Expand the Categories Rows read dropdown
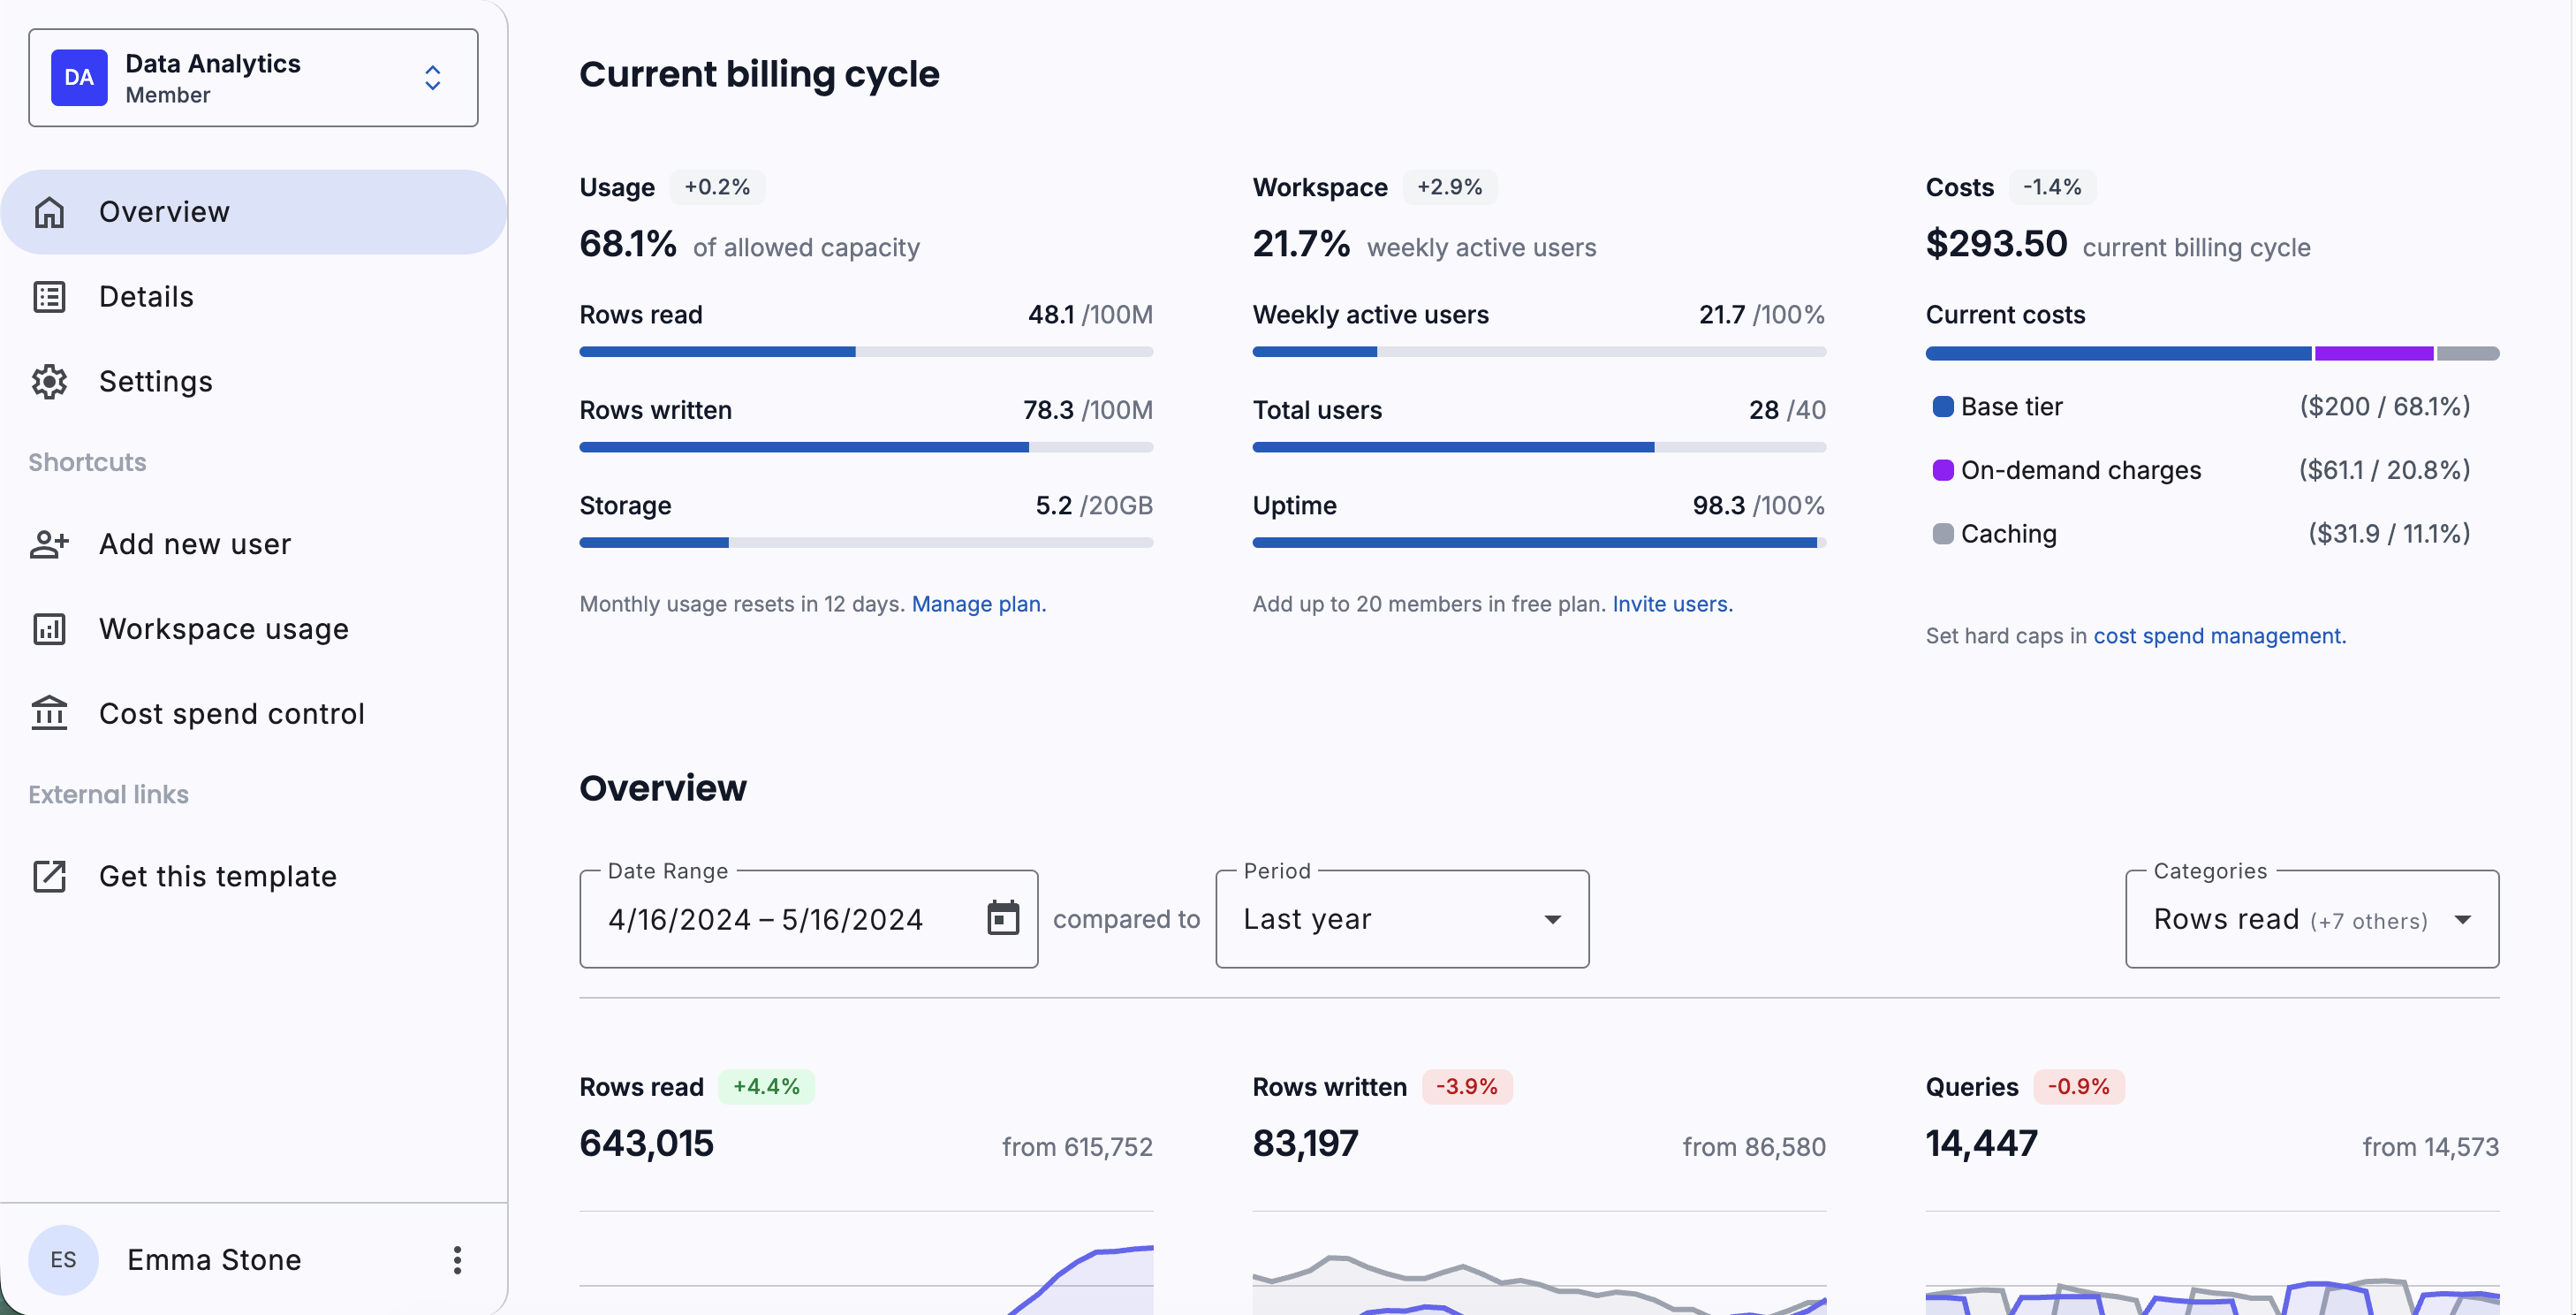 [2311, 919]
